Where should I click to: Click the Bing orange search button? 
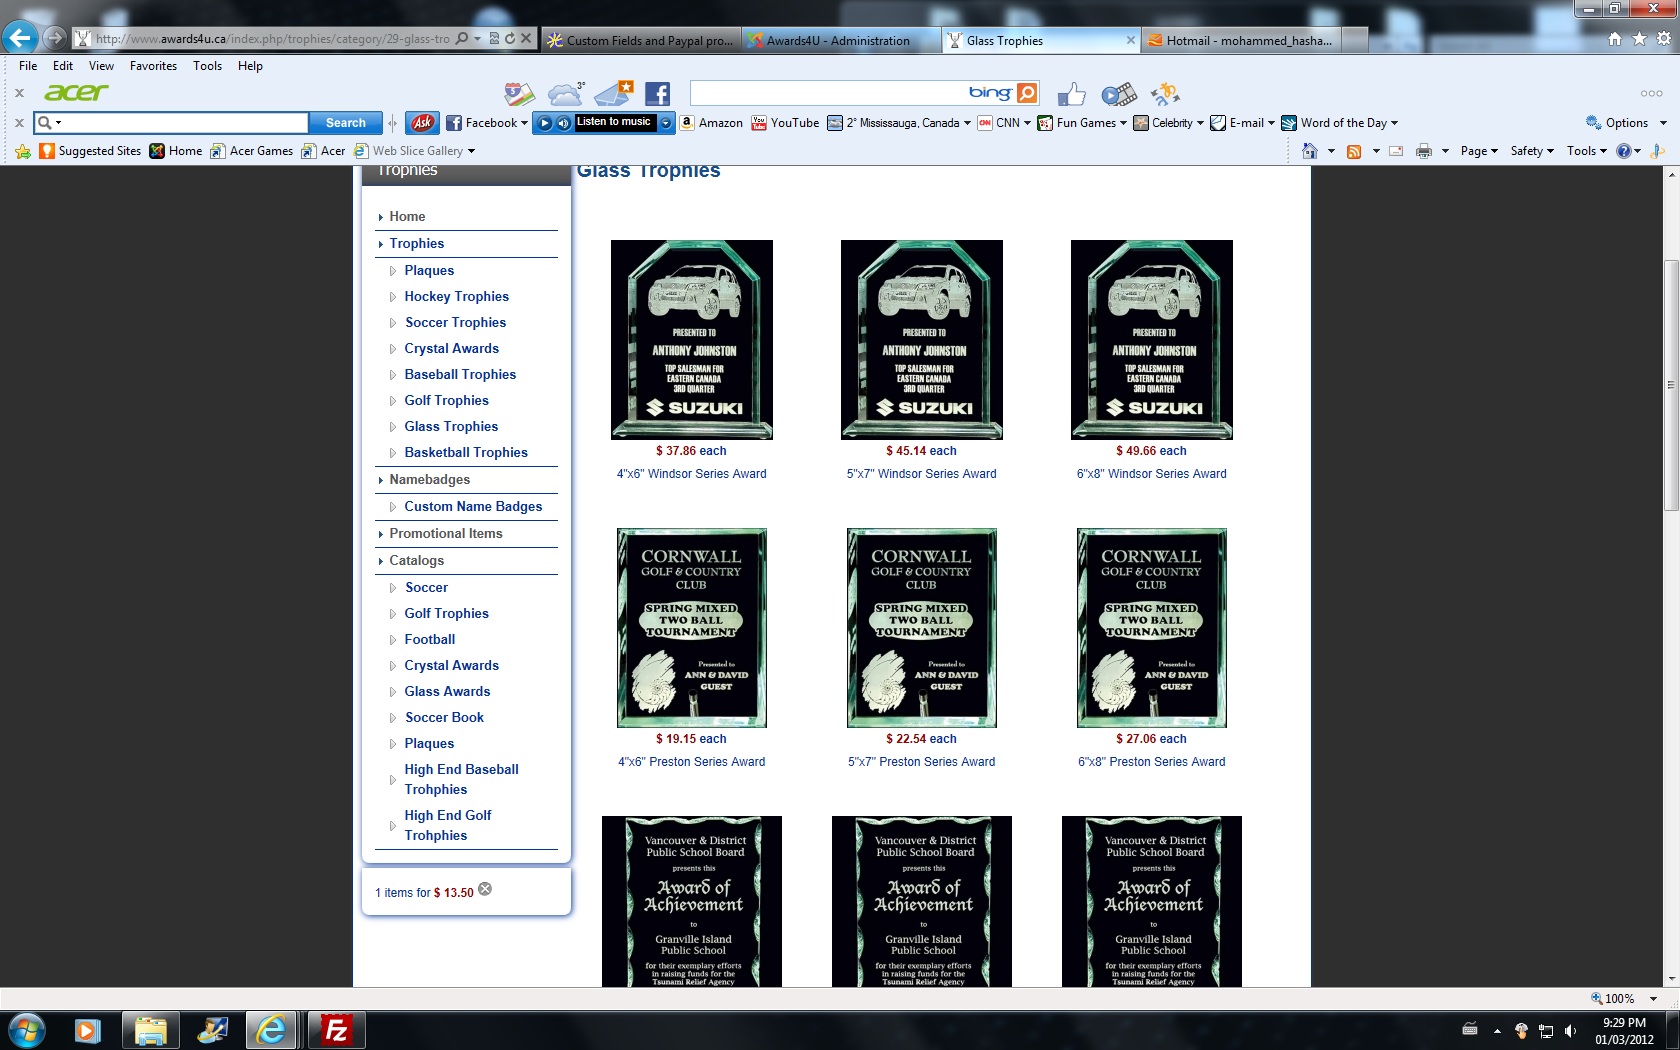(1027, 93)
